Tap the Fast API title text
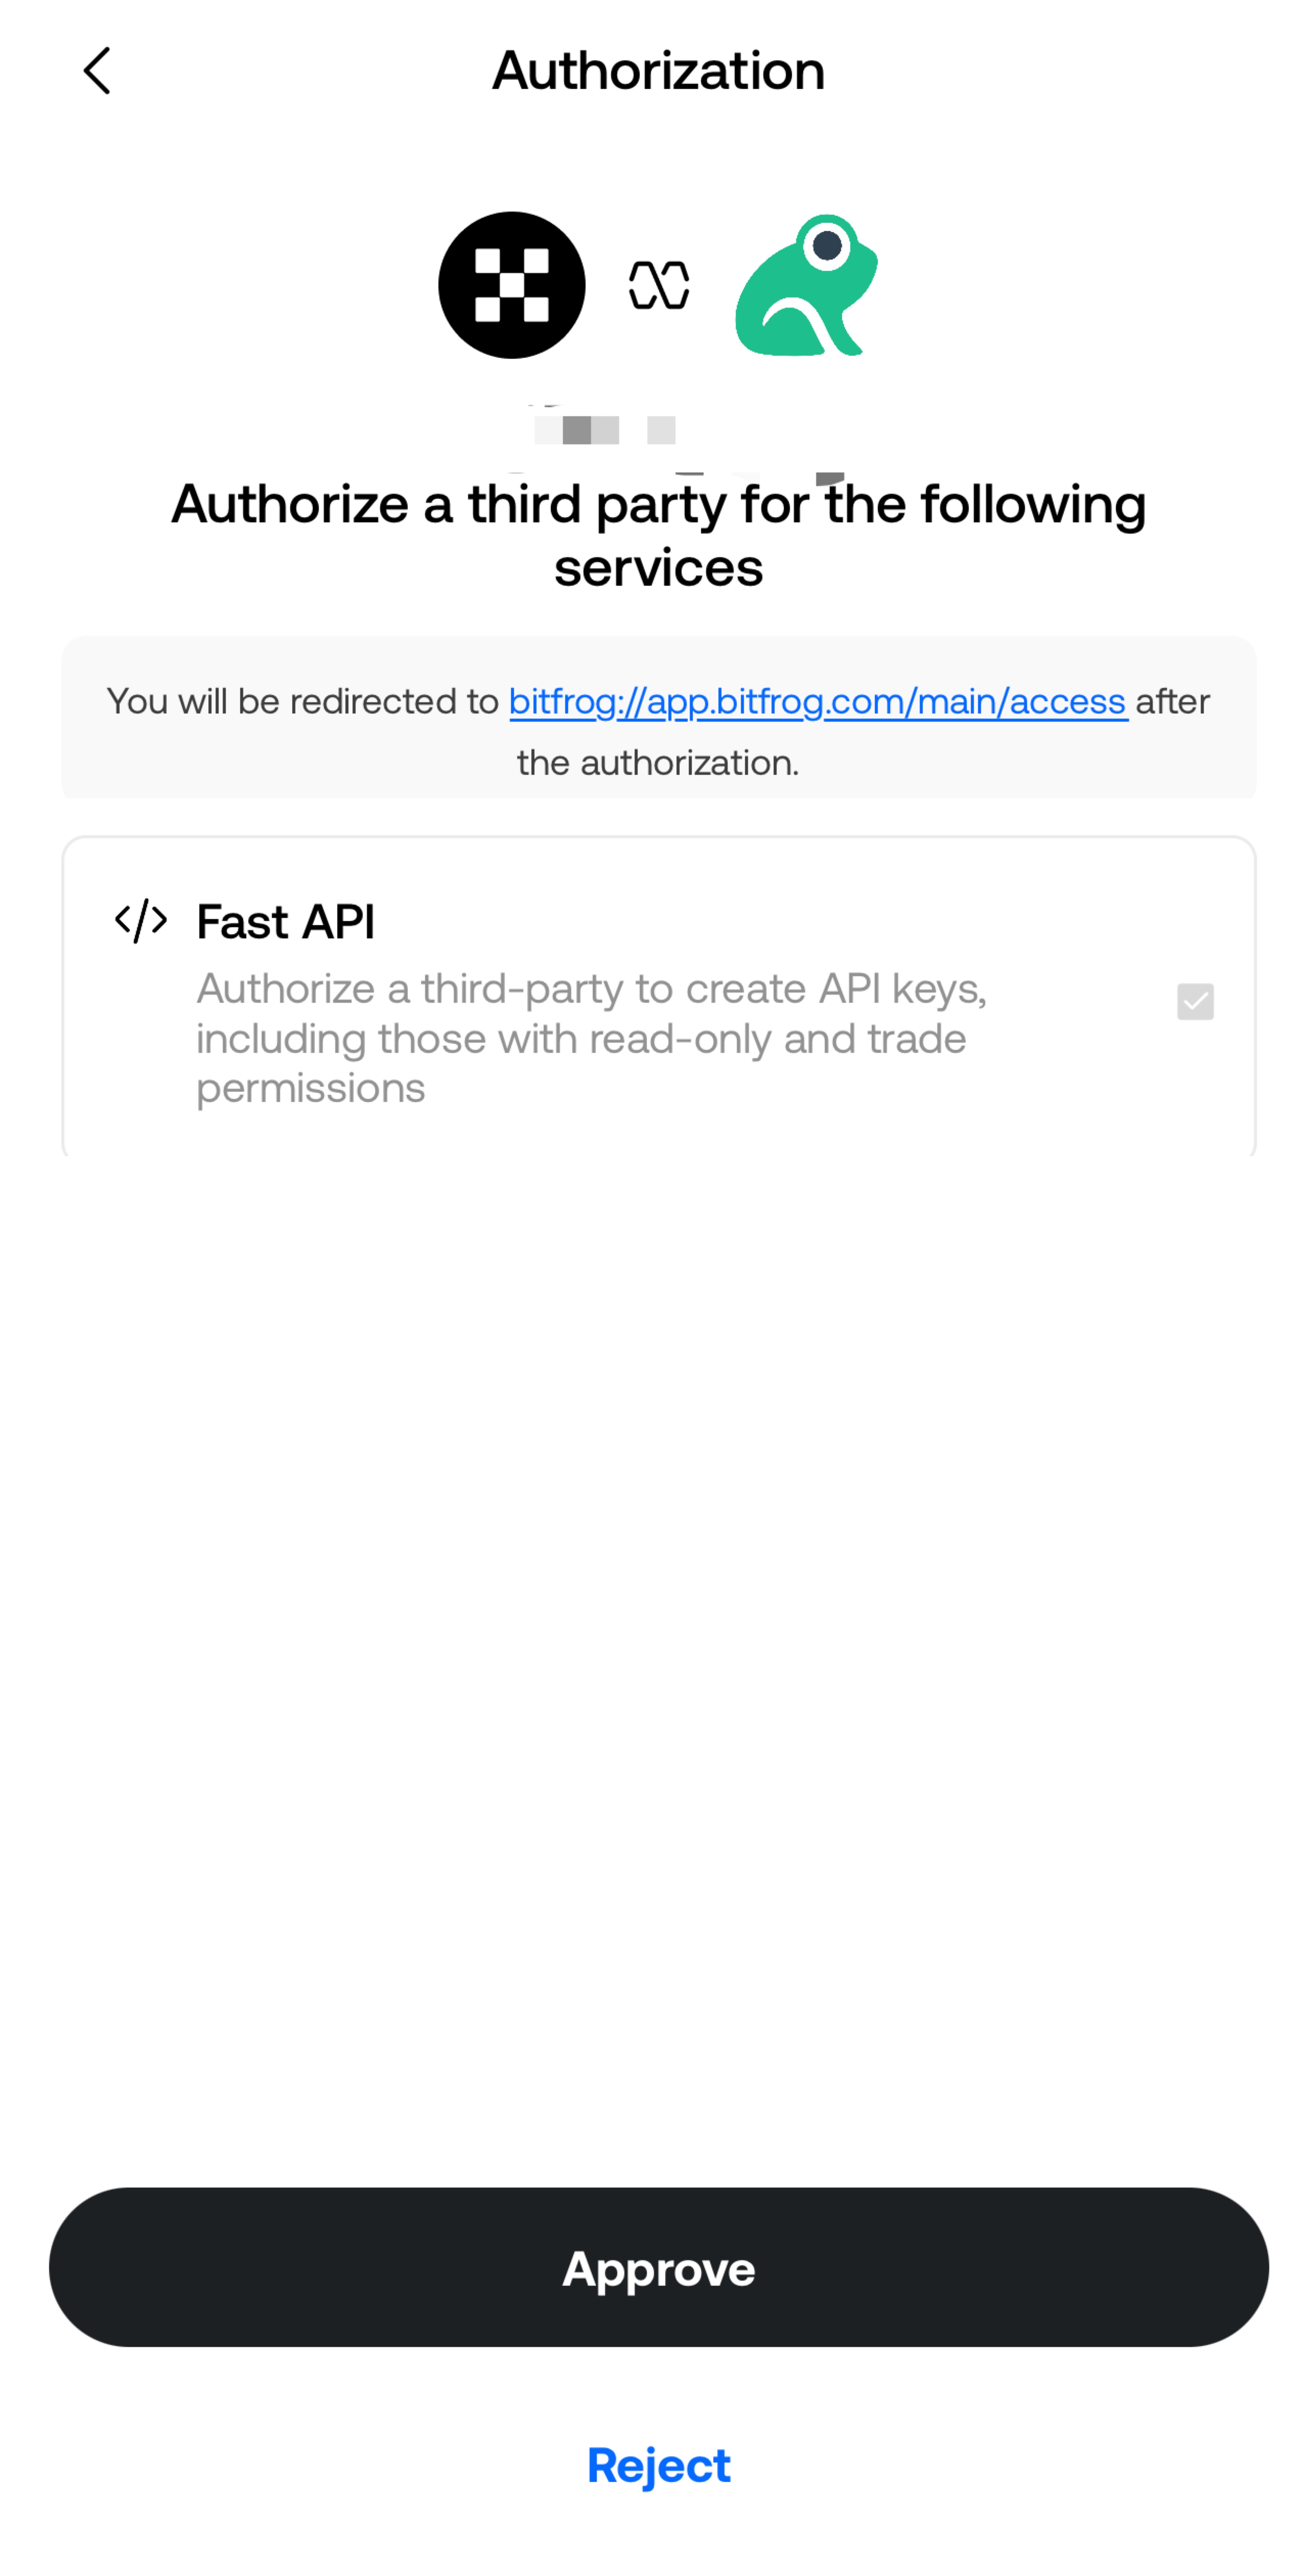Image resolution: width=1304 pixels, height=2576 pixels. [x=285, y=921]
